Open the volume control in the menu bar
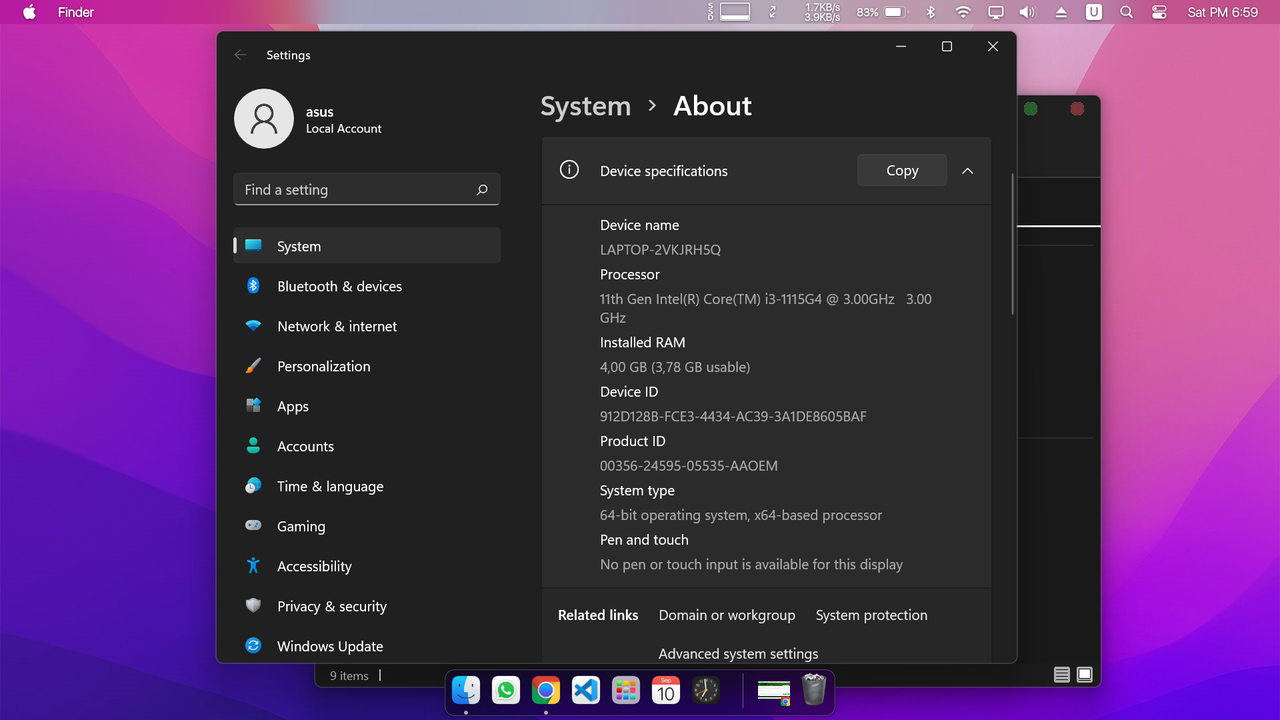This screenshot has height=720, width=1280. 1028,12
